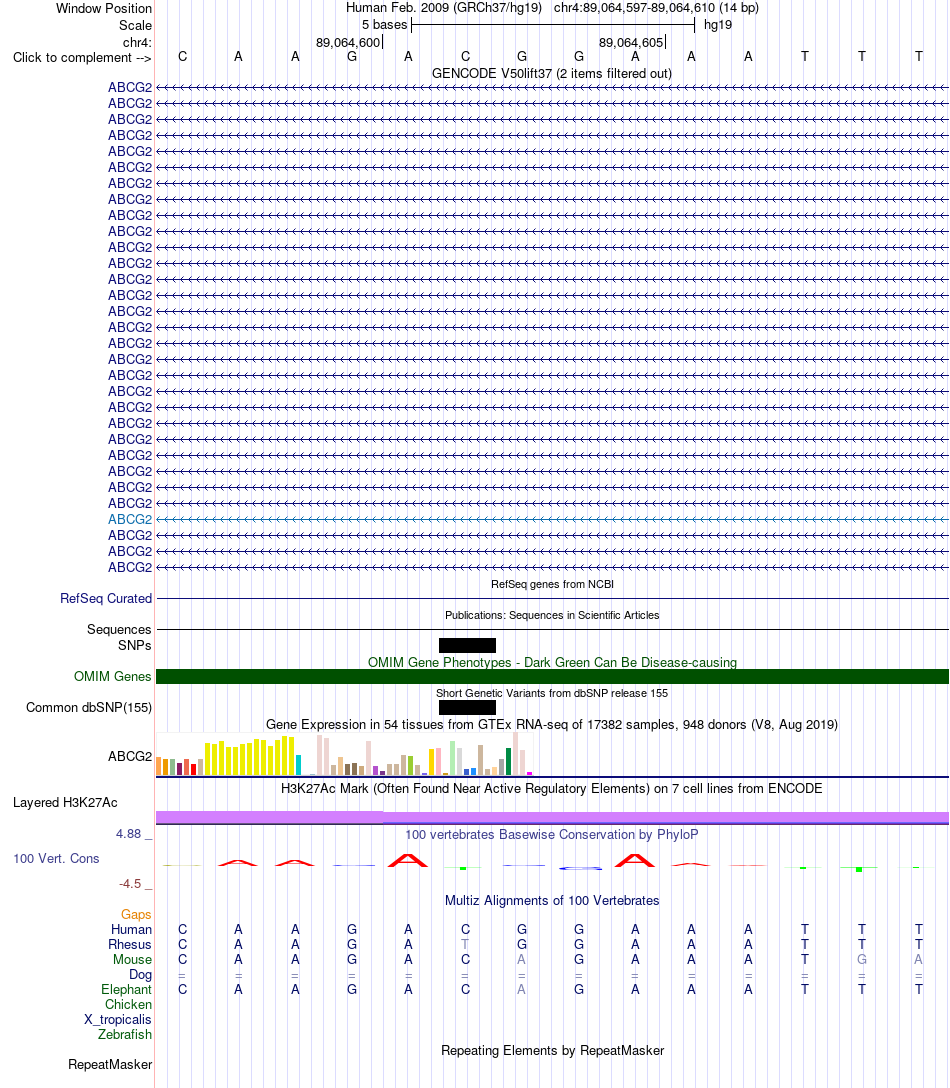Click the purple Layered H3K27Ac signal bar
The height and width of the screenshot is (1088, 950).
(x=552, y=817)
